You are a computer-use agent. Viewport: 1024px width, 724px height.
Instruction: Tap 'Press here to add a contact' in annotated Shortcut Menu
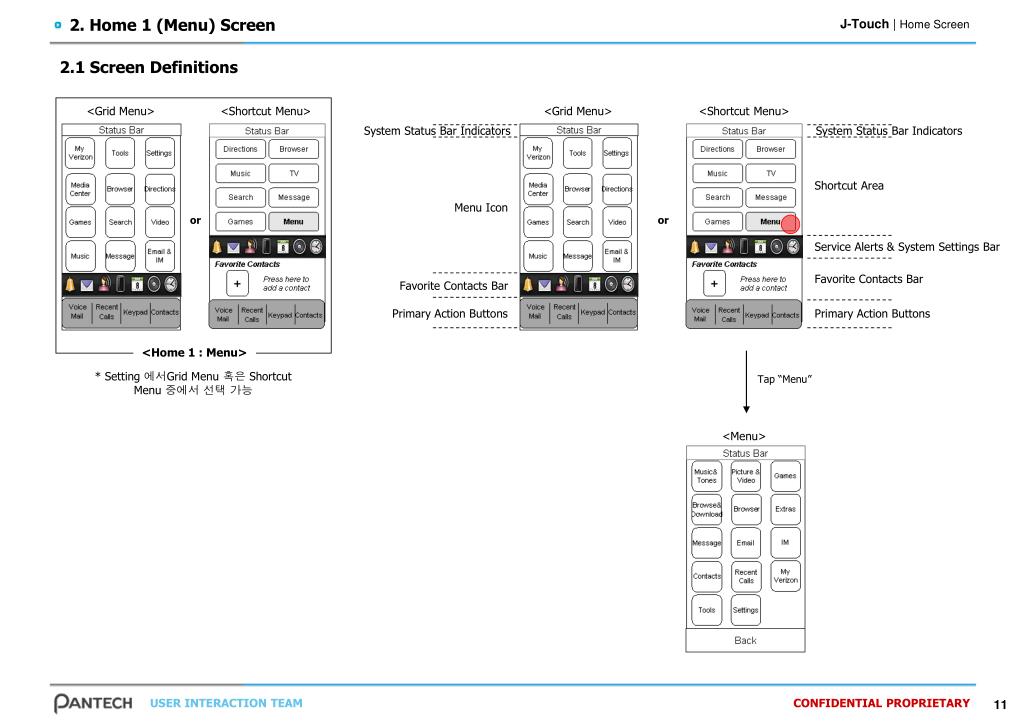pyautogui.click(x=763, y=283)
